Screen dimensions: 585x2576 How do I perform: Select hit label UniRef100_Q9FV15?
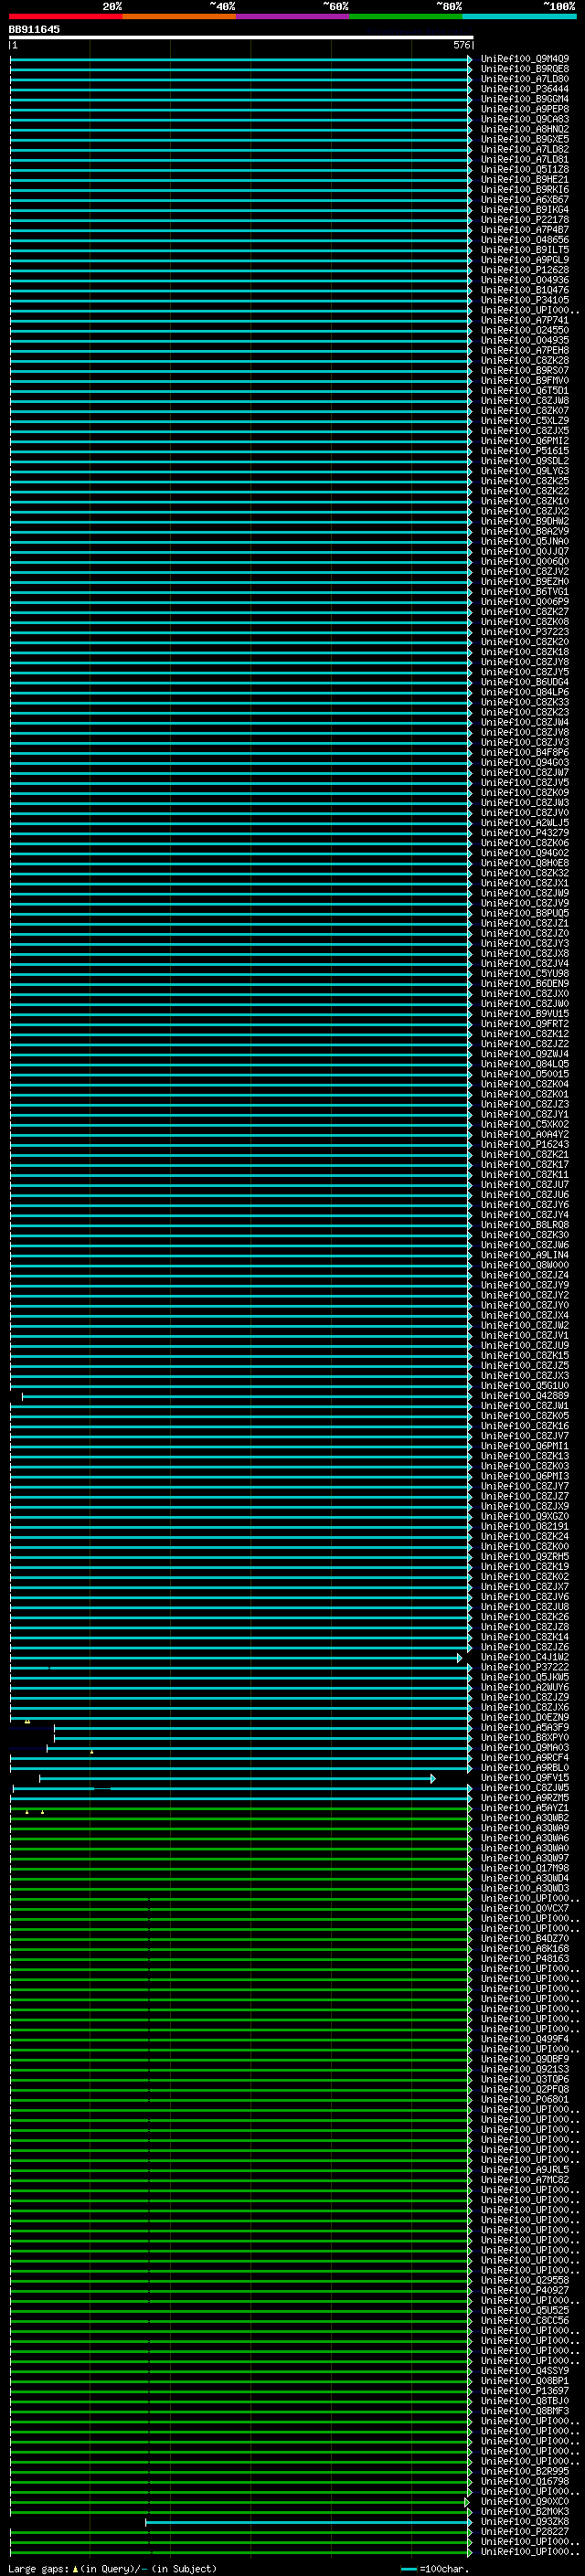(525, 1778)
